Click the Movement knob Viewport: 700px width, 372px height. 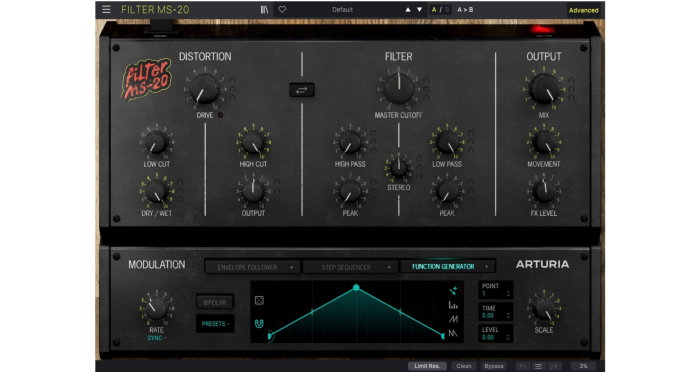[544, 142]
